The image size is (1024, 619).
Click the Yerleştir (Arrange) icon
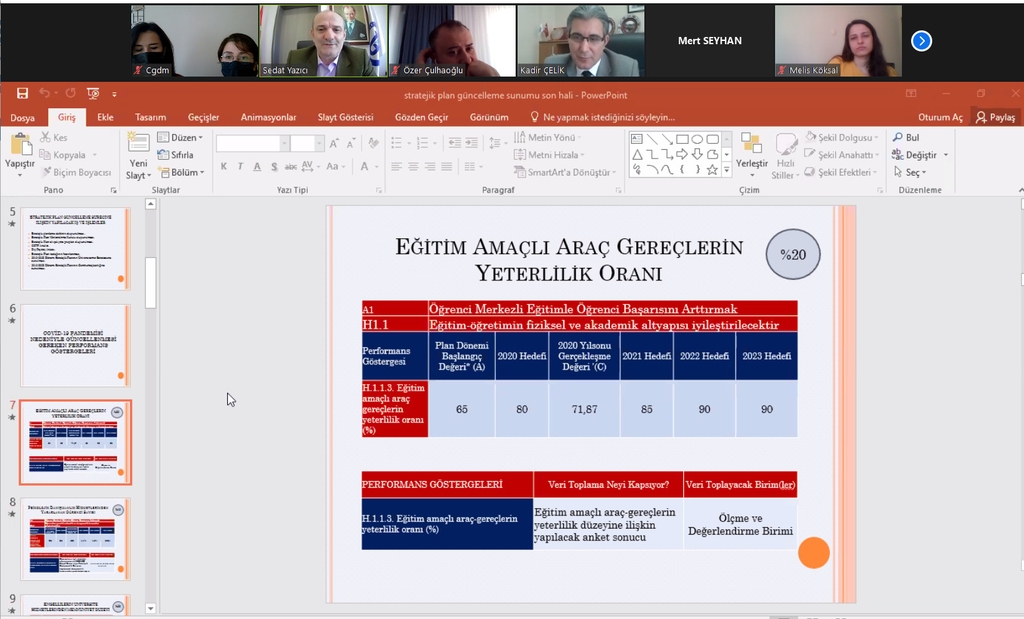[751, 146]
